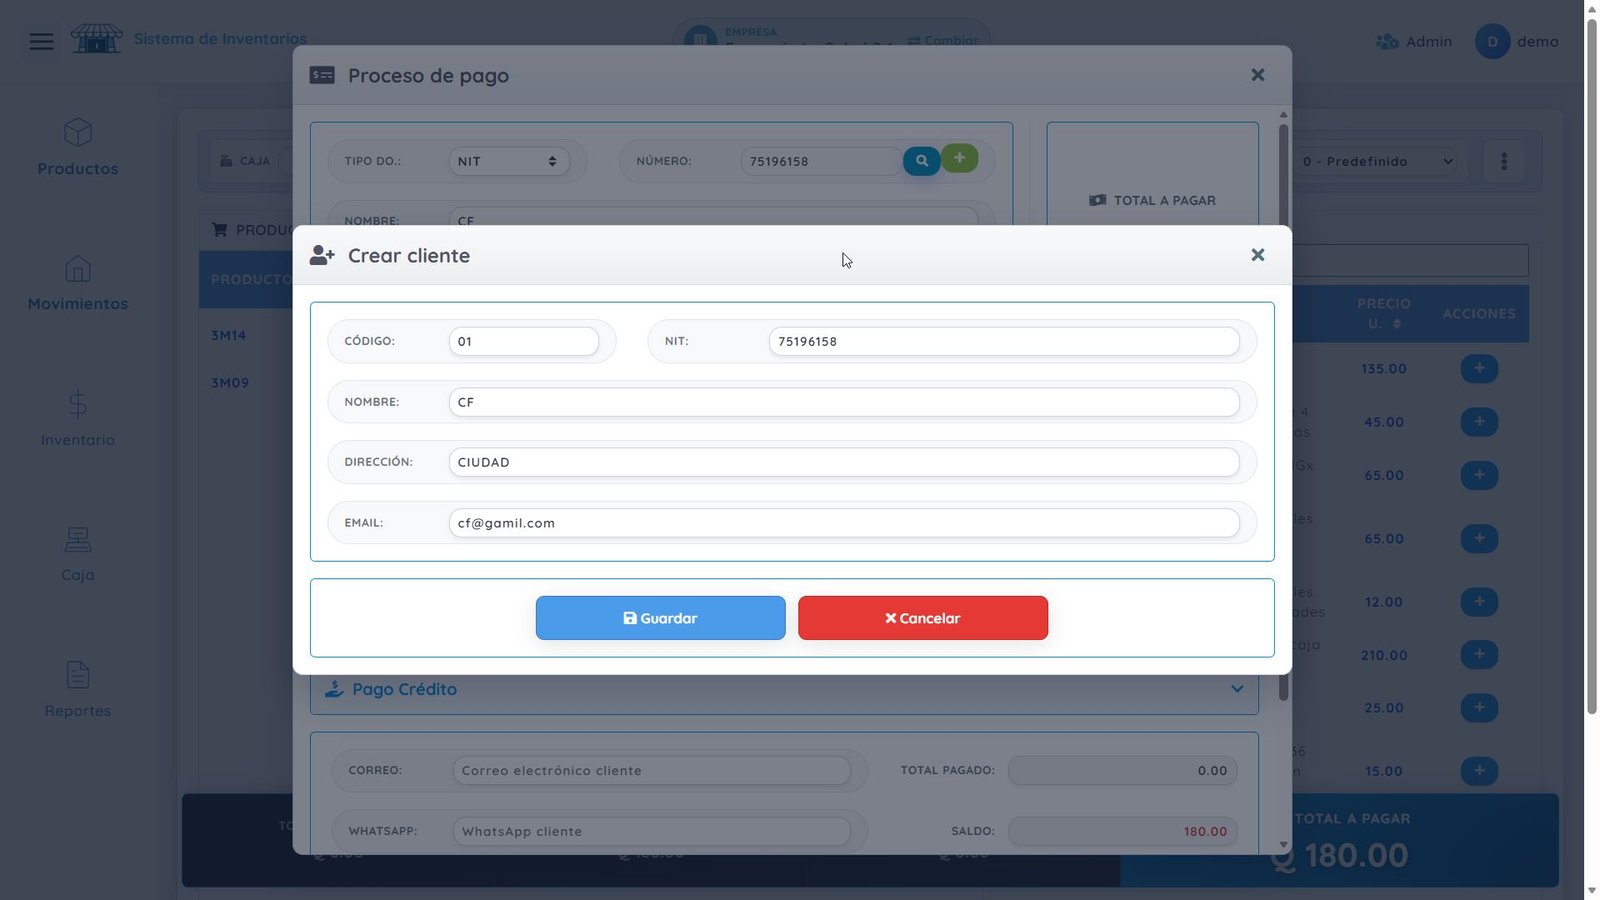Edit the Código field

tap(524, 341)
